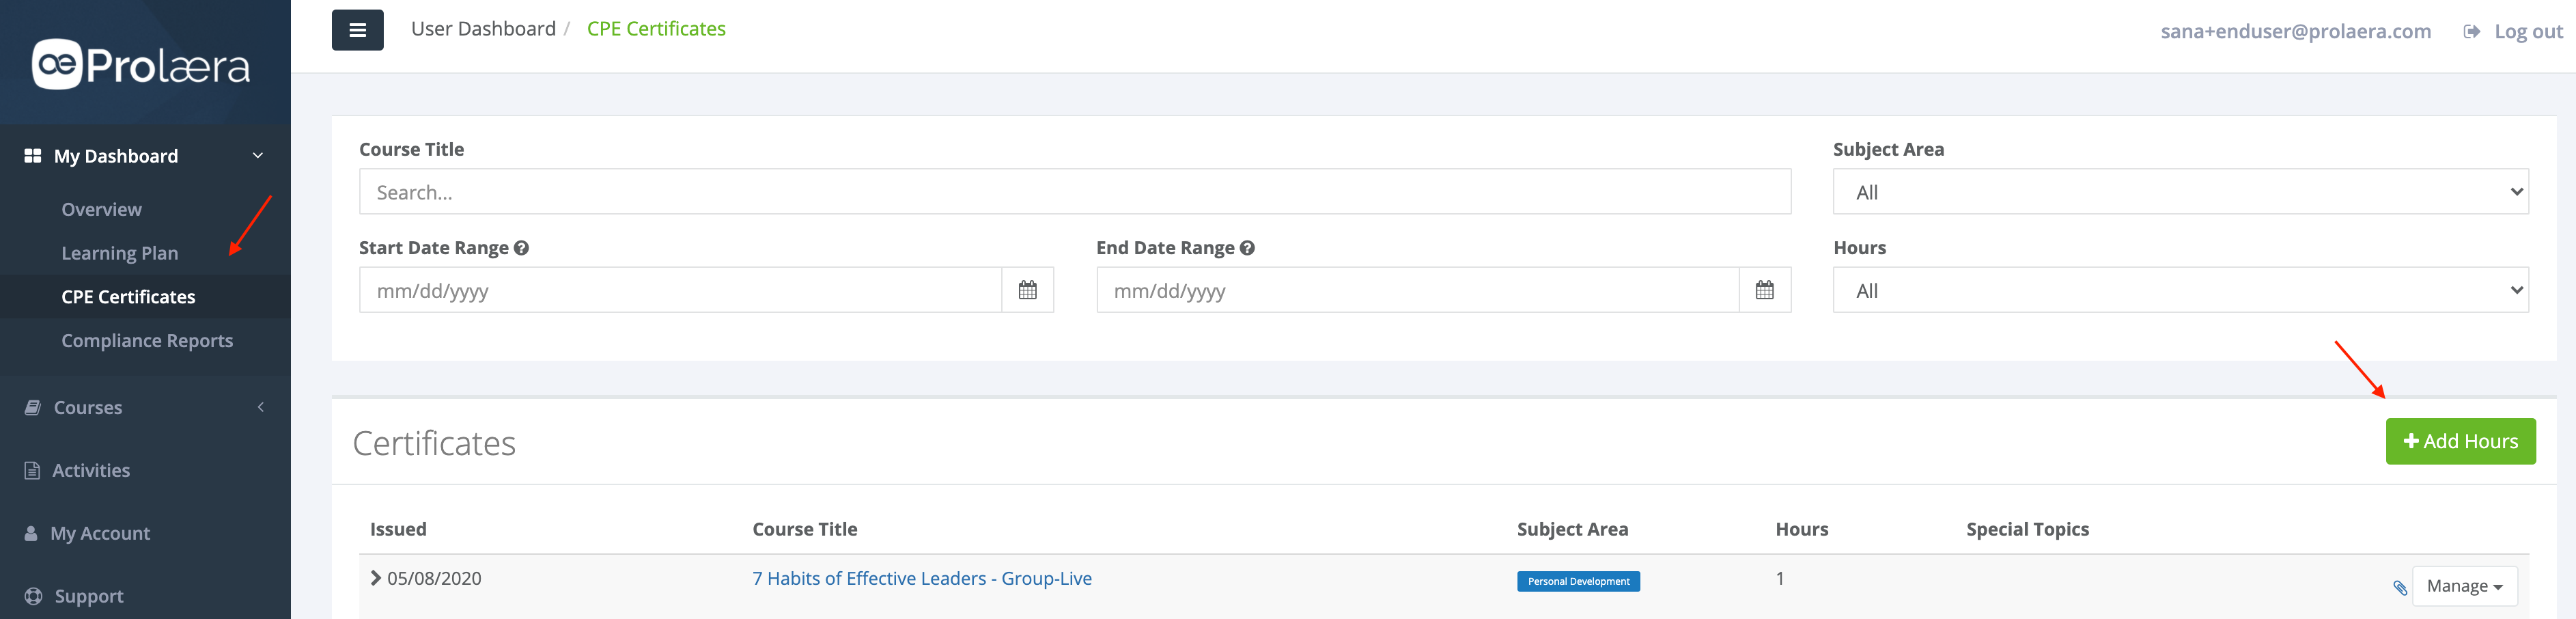Click the paperclip attachment icon for 7 Habits

tap(2399, 587)
